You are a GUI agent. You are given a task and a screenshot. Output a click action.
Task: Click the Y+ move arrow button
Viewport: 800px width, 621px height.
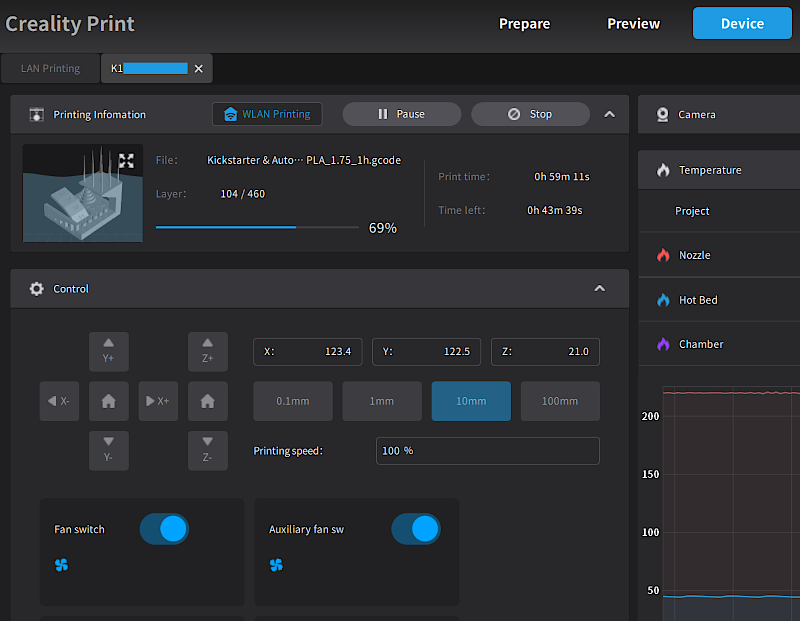[x=109, y=352]
